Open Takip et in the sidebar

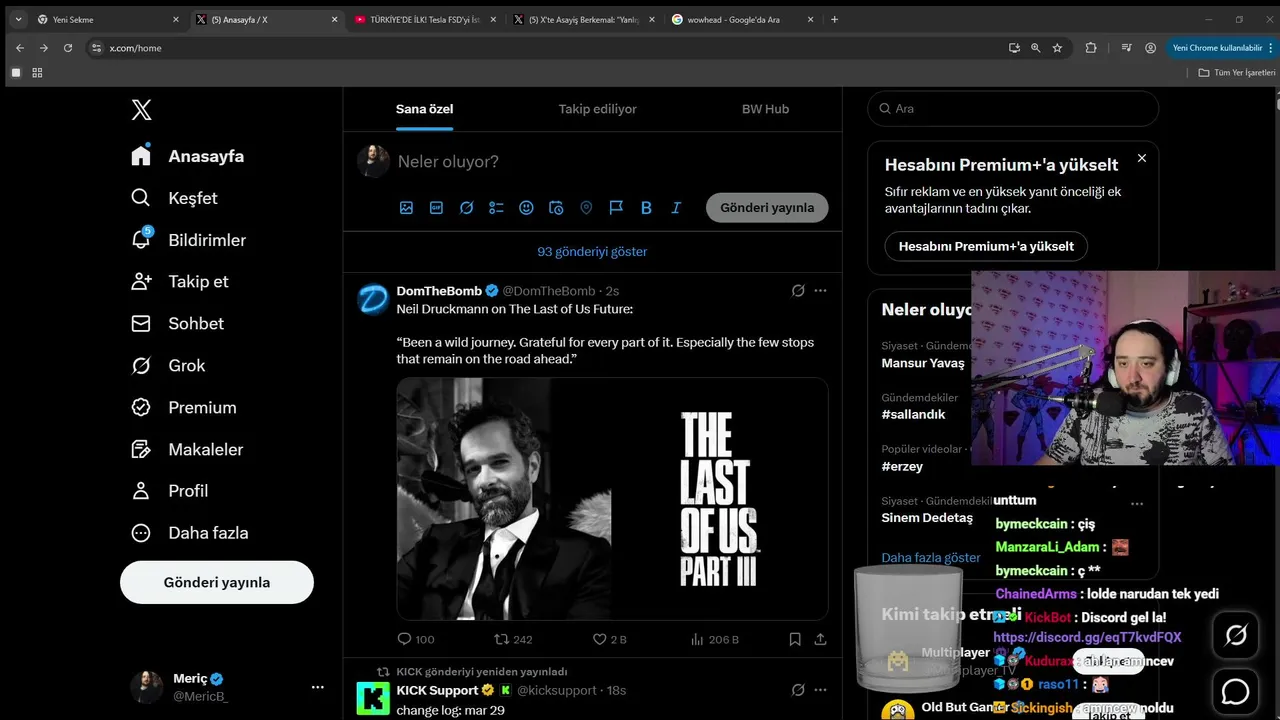(180, 281)
